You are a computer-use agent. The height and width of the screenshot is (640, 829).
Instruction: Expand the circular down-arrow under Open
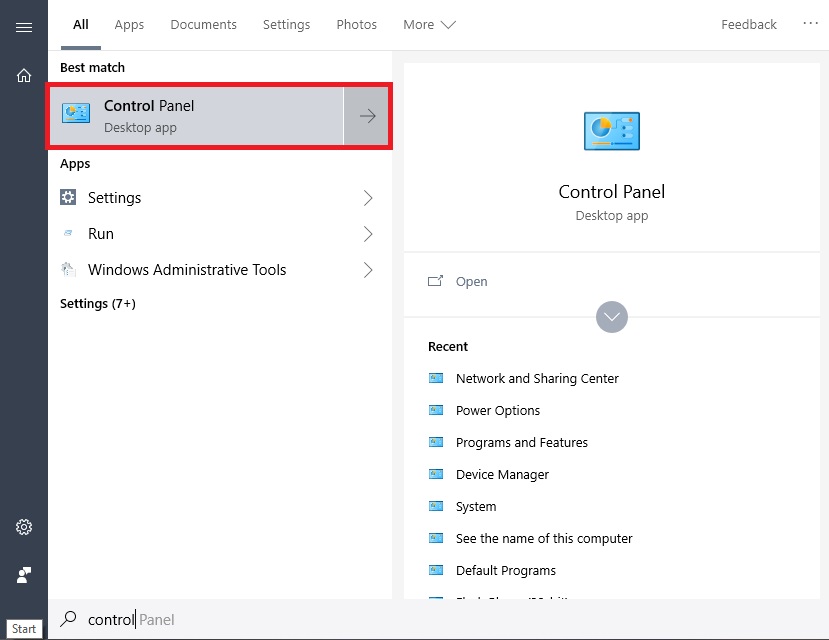[612, 317]
